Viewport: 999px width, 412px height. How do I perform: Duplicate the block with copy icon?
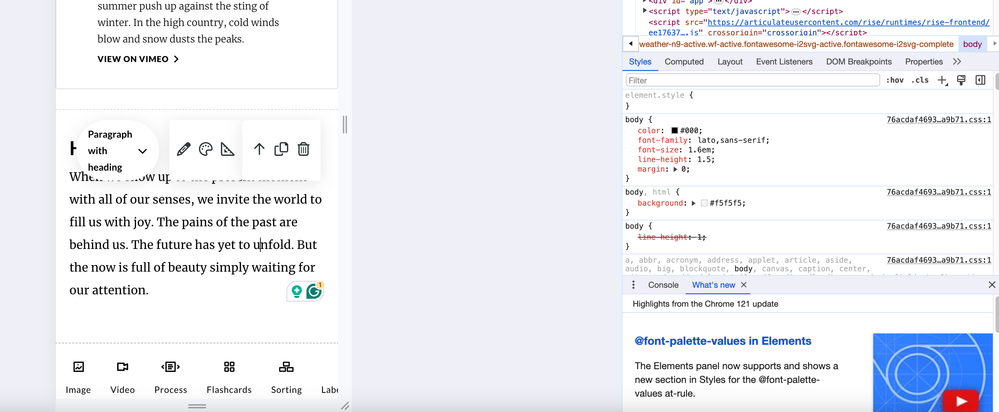(x=281, y=149)
